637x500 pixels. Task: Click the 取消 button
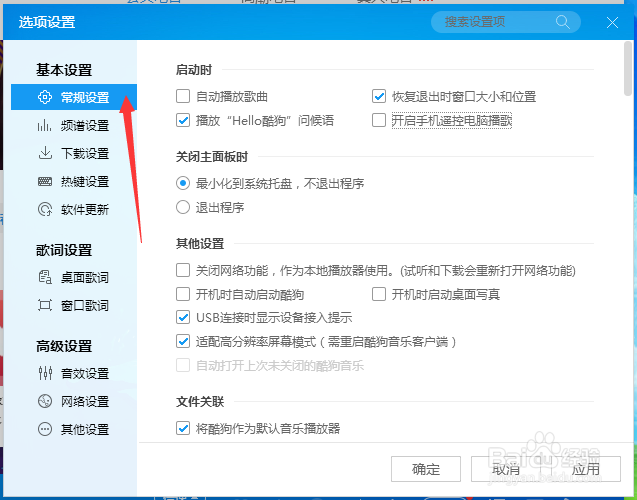coord(506,469)
